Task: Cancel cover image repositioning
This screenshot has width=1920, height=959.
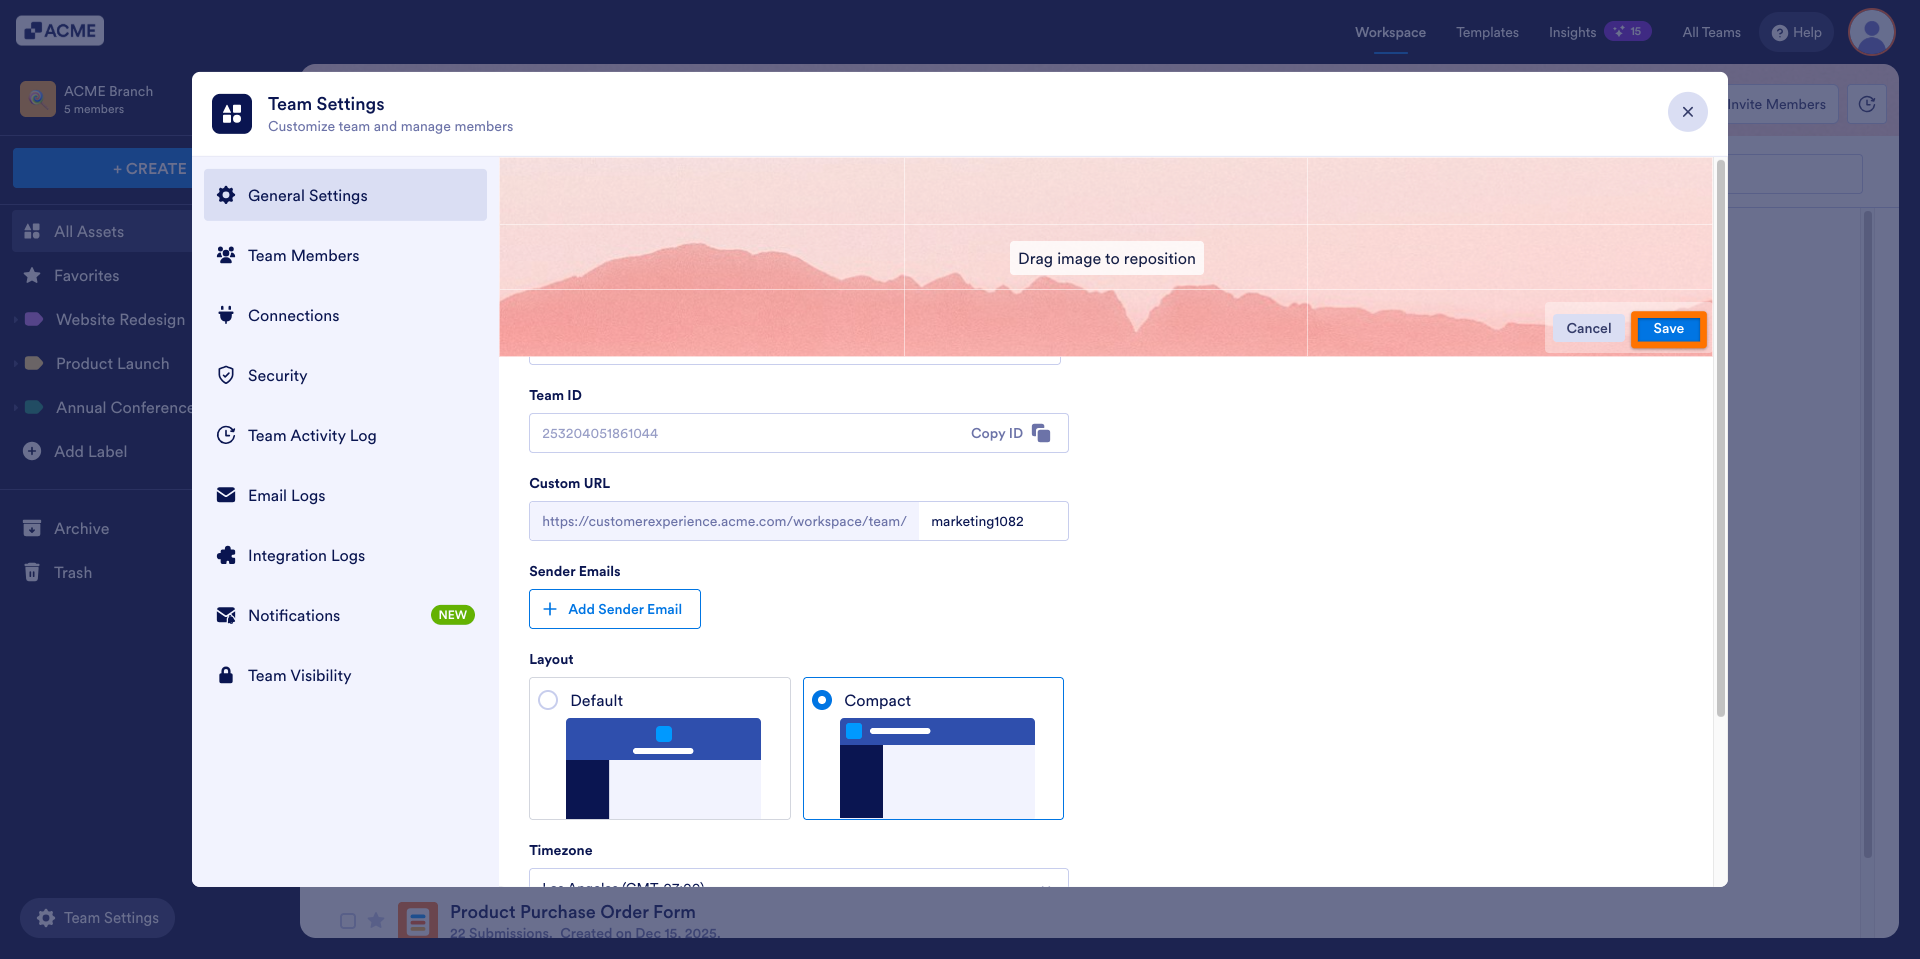Action: pos(1588,328)
